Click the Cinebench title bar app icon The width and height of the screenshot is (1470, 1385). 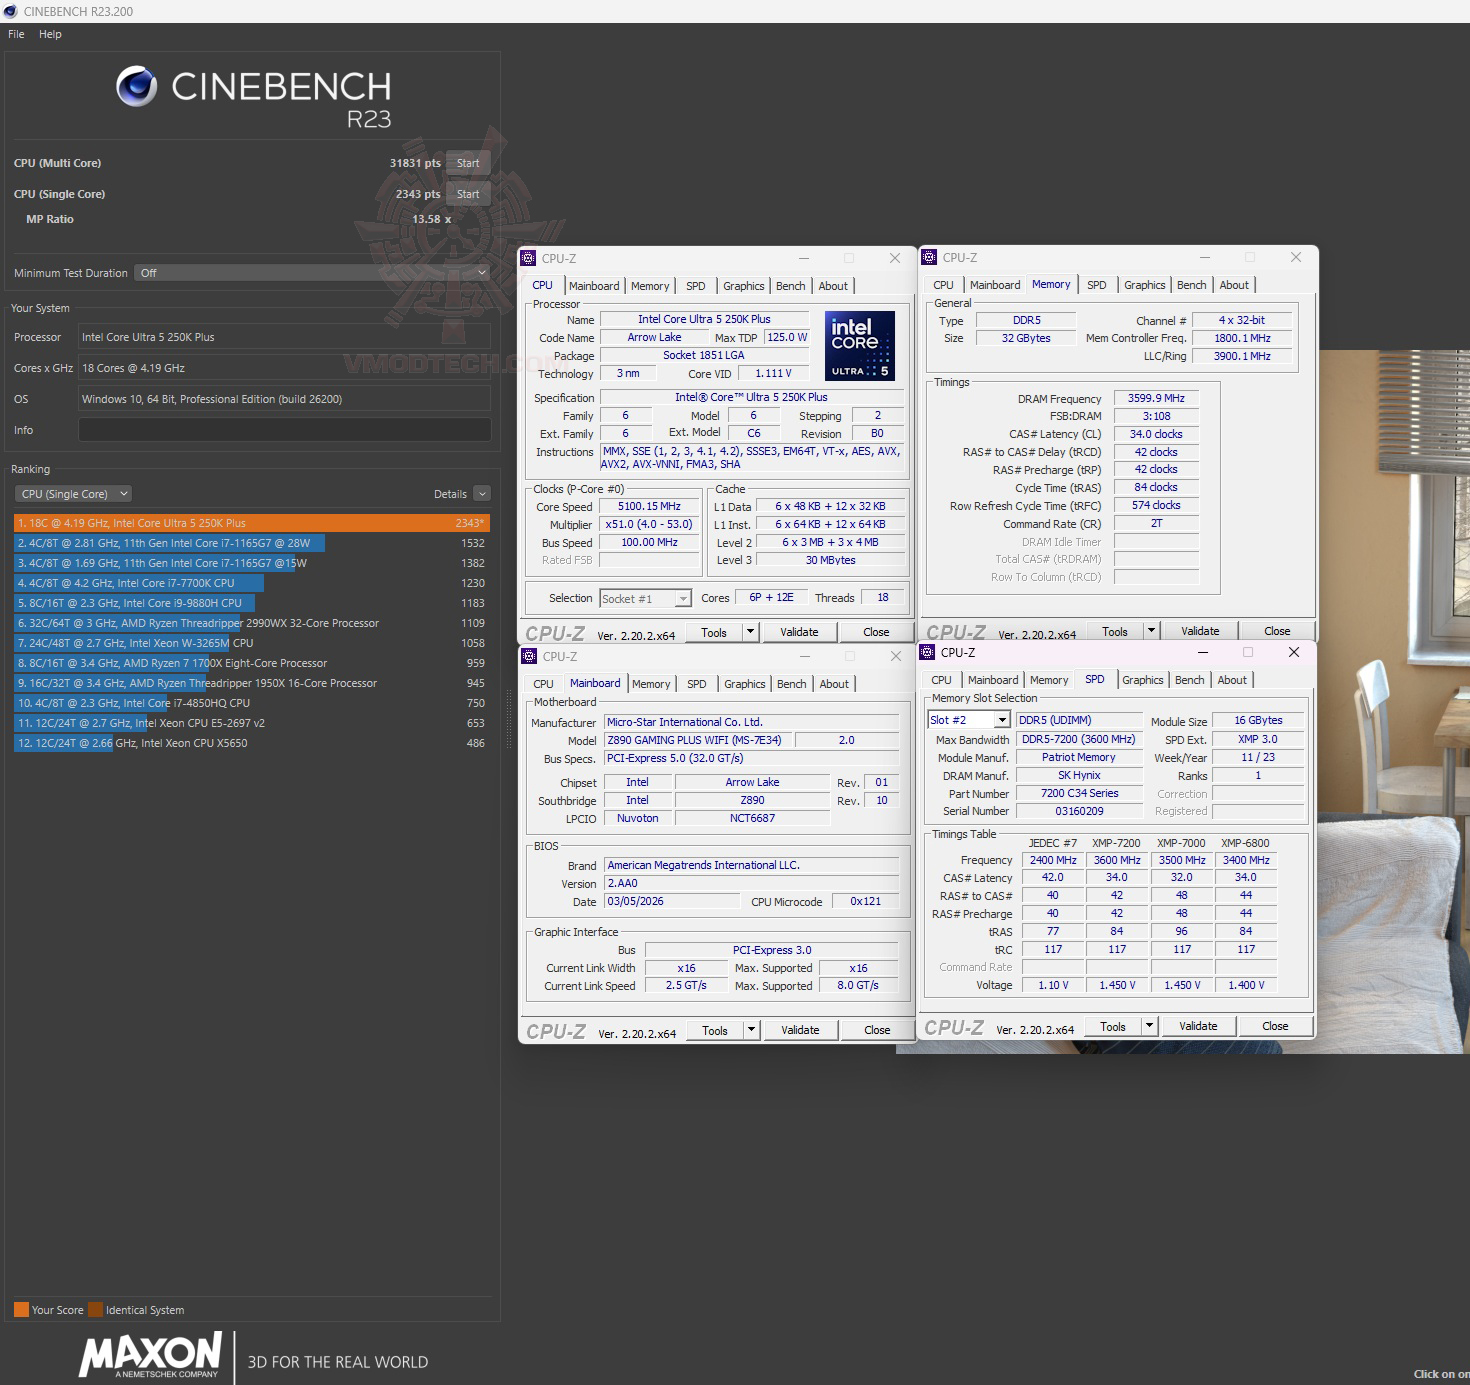click(10, 11)
